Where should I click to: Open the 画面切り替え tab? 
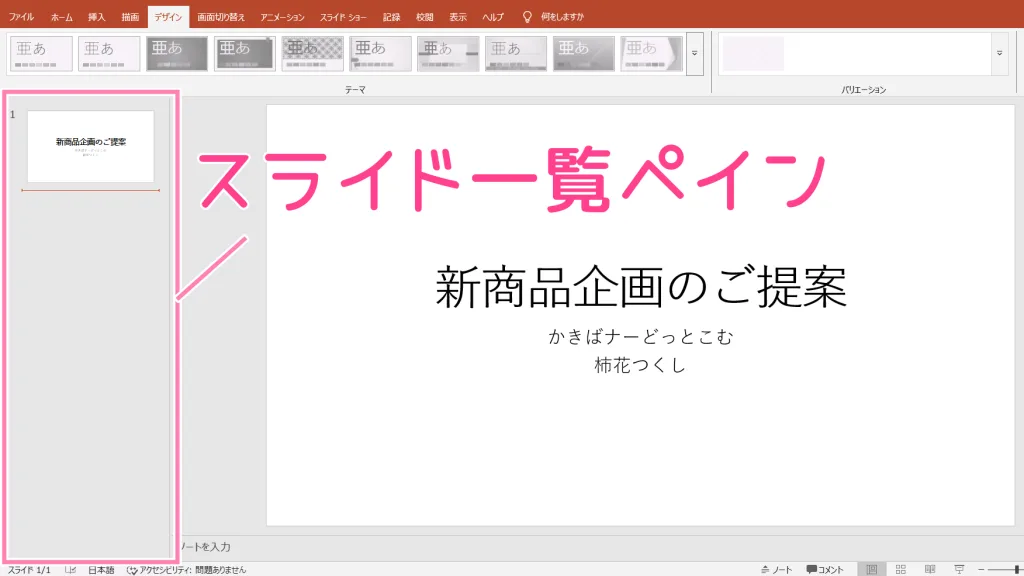pyautogui.click(x=221, y=17)
